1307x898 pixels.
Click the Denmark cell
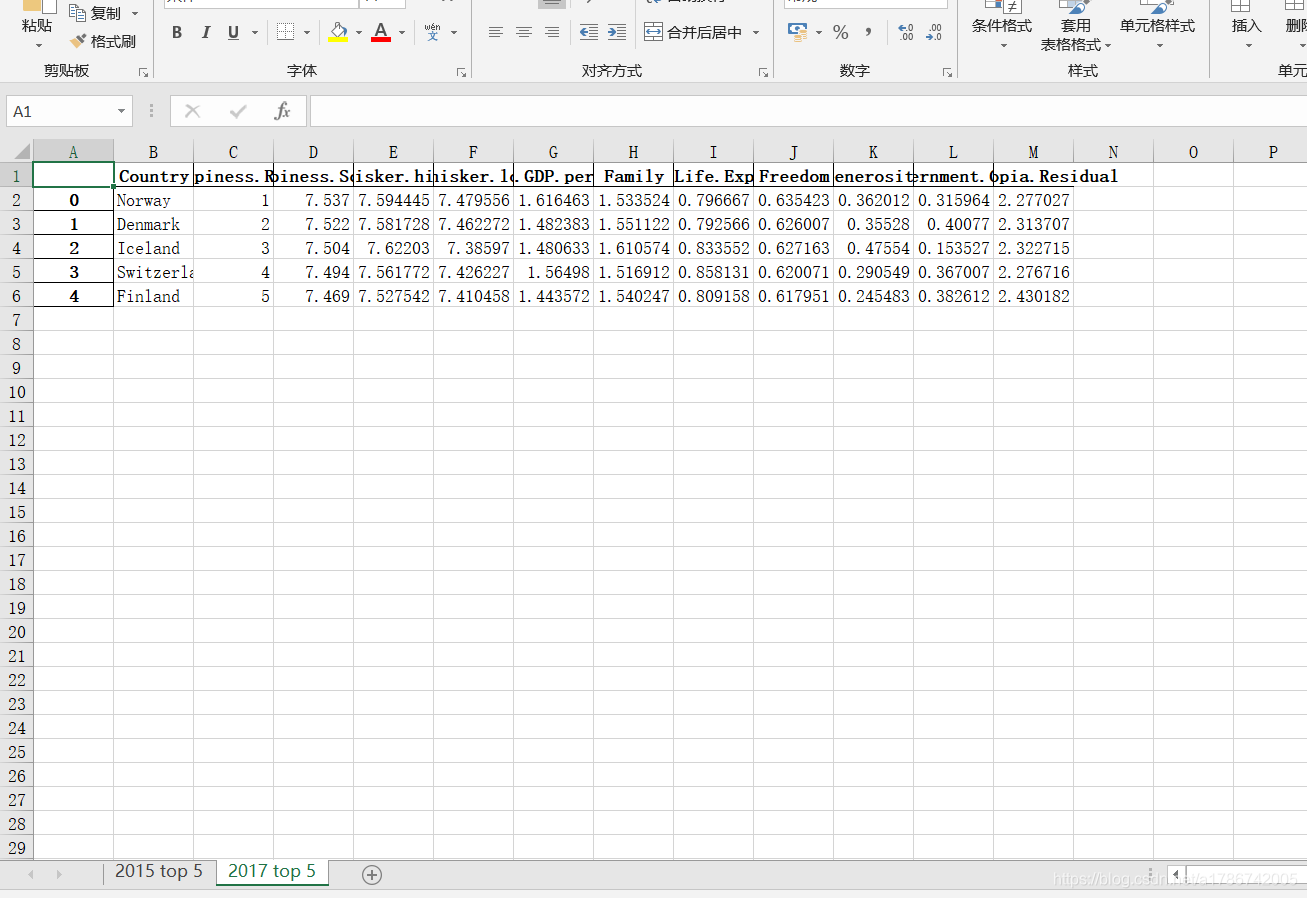pyautogui.click(x=153, y=224)
